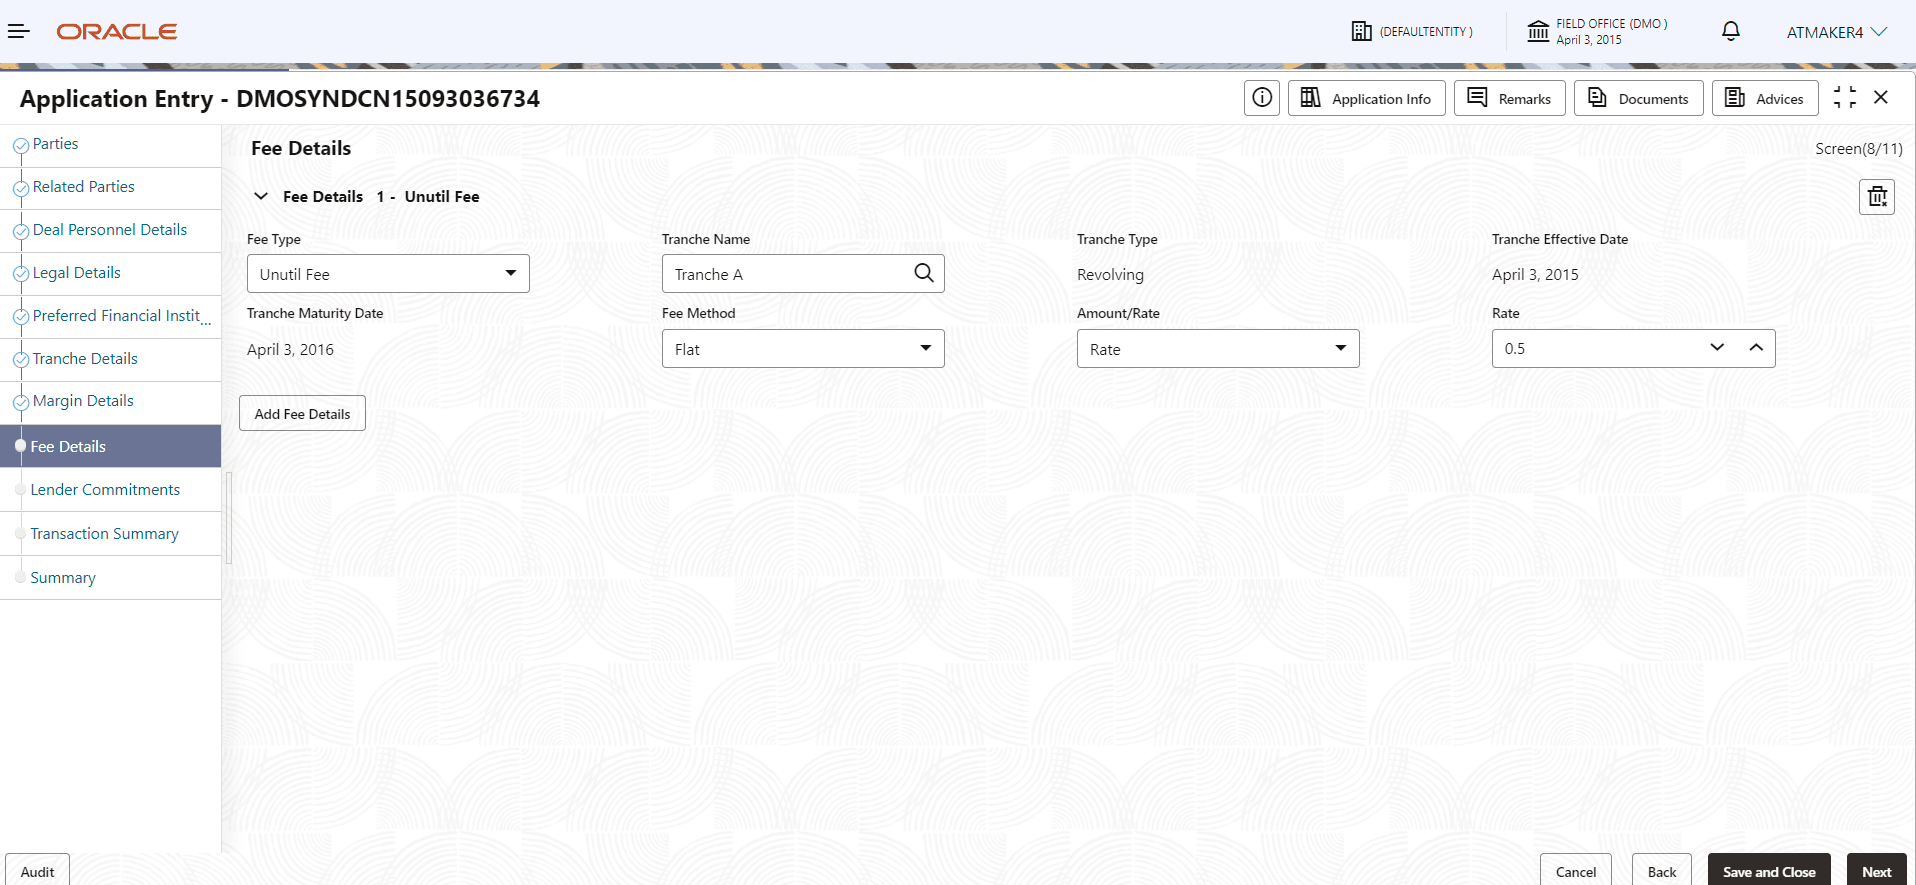Go to Lender Commitments step
1916x885 pixels.
105,490
